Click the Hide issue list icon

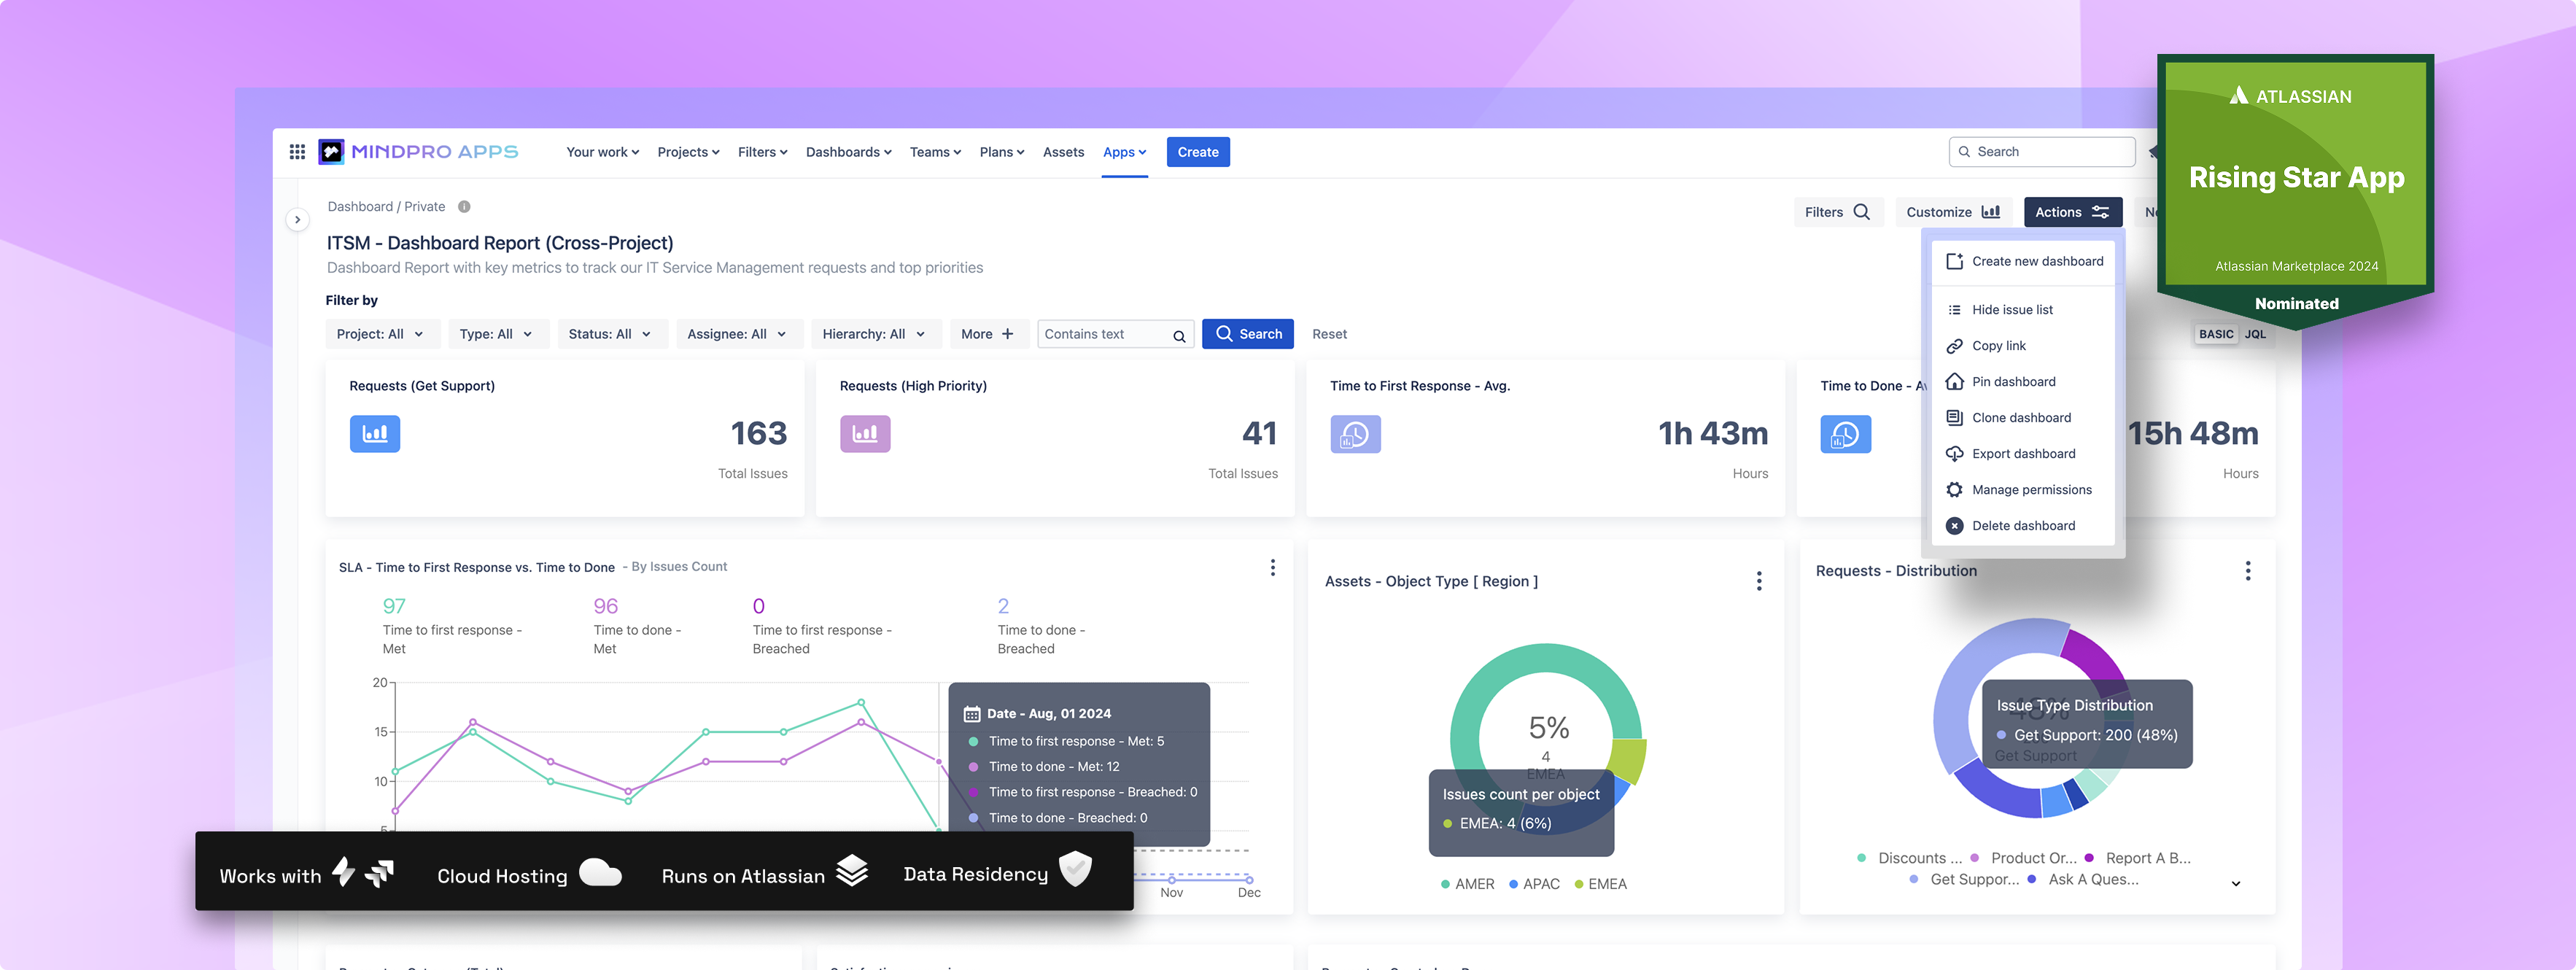[1954, 310]
